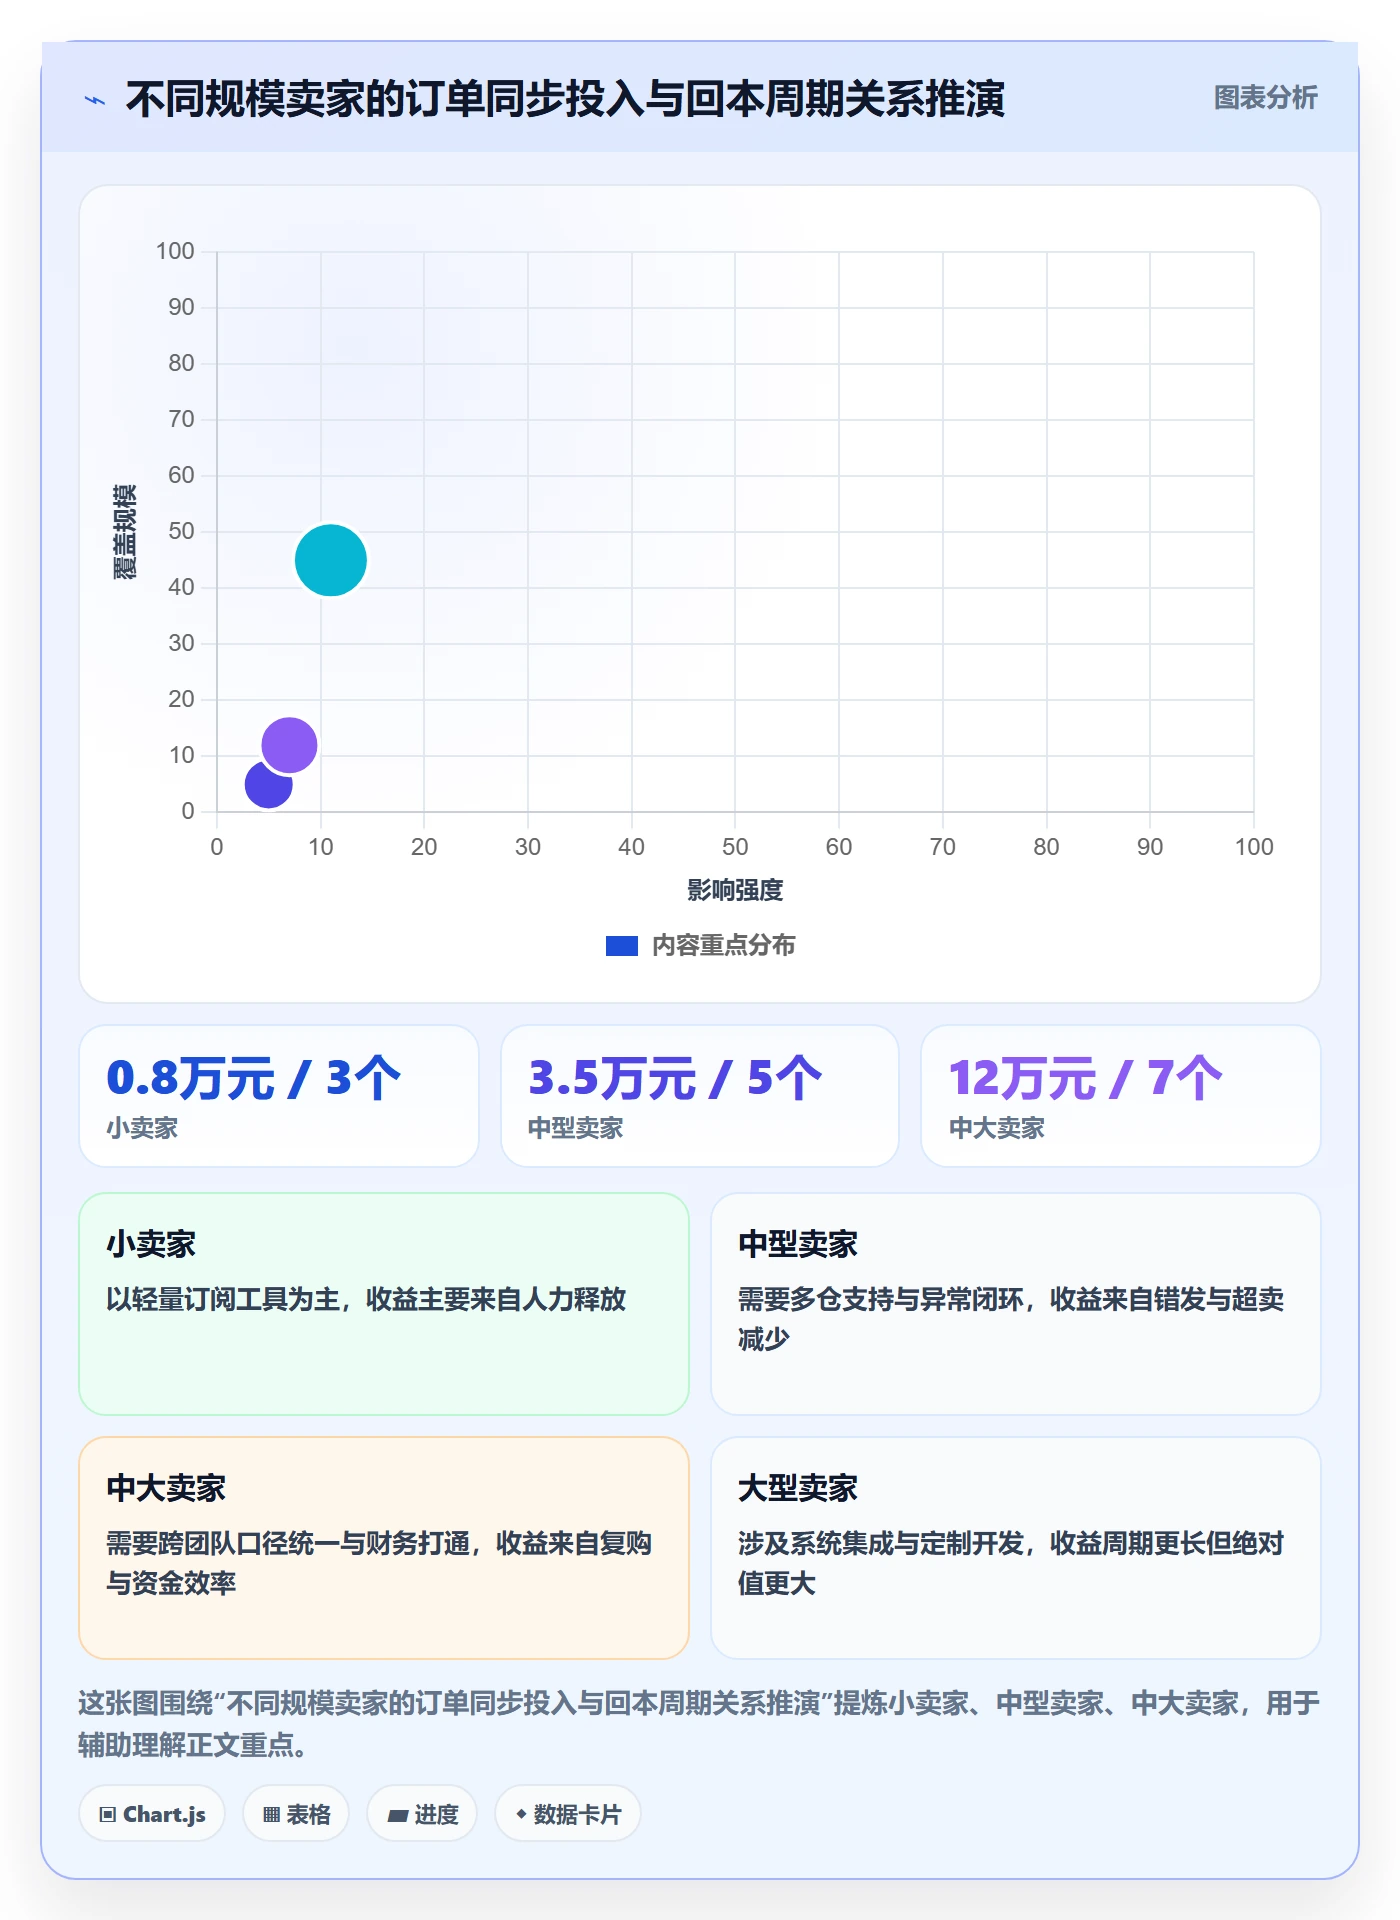Click the lightning bolt icon beside the title
Screen dimensions: 1400x1920
click(95, 100)
